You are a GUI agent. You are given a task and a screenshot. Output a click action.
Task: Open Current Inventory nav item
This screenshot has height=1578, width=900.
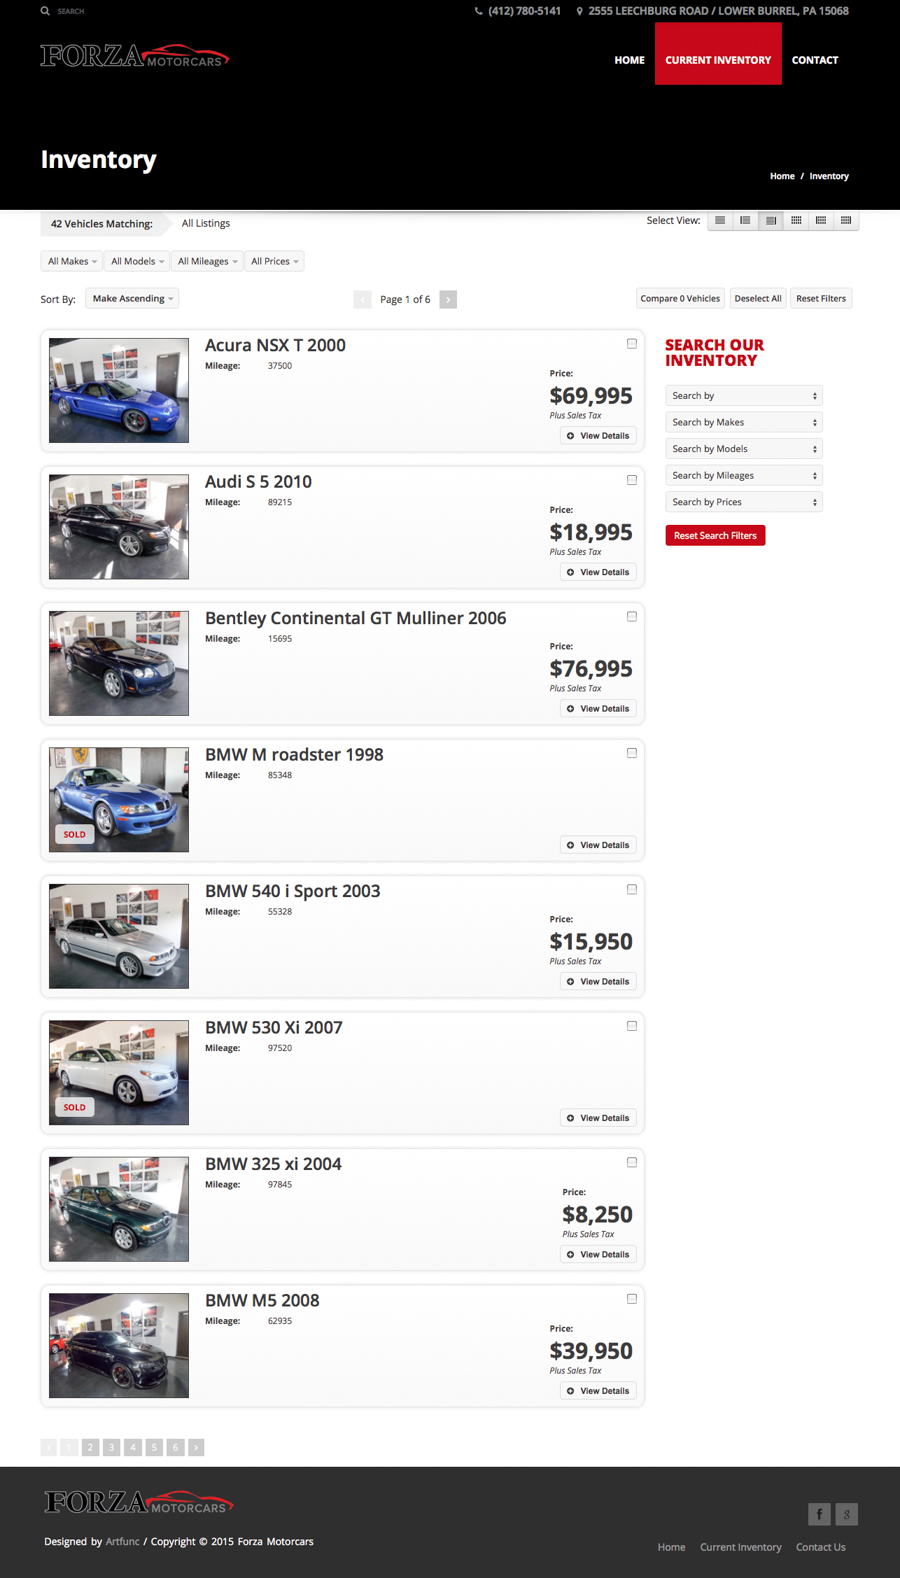(x=718, y=60)
